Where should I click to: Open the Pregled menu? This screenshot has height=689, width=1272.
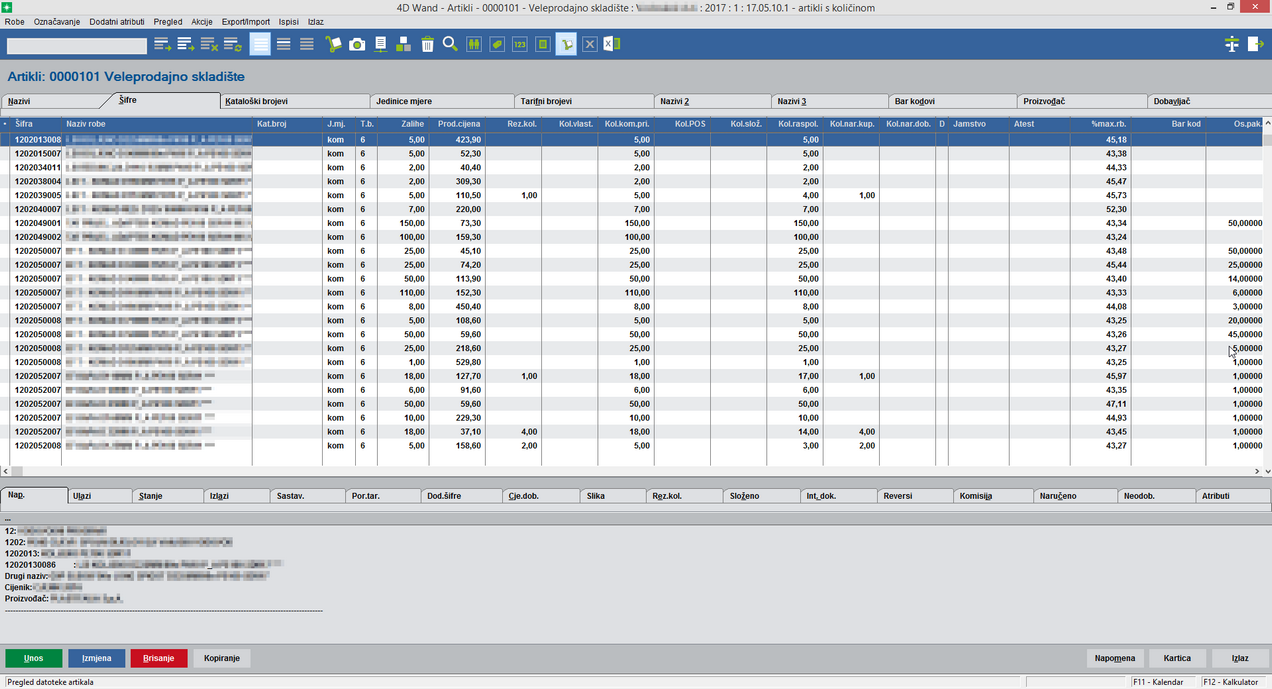(168, 21)
